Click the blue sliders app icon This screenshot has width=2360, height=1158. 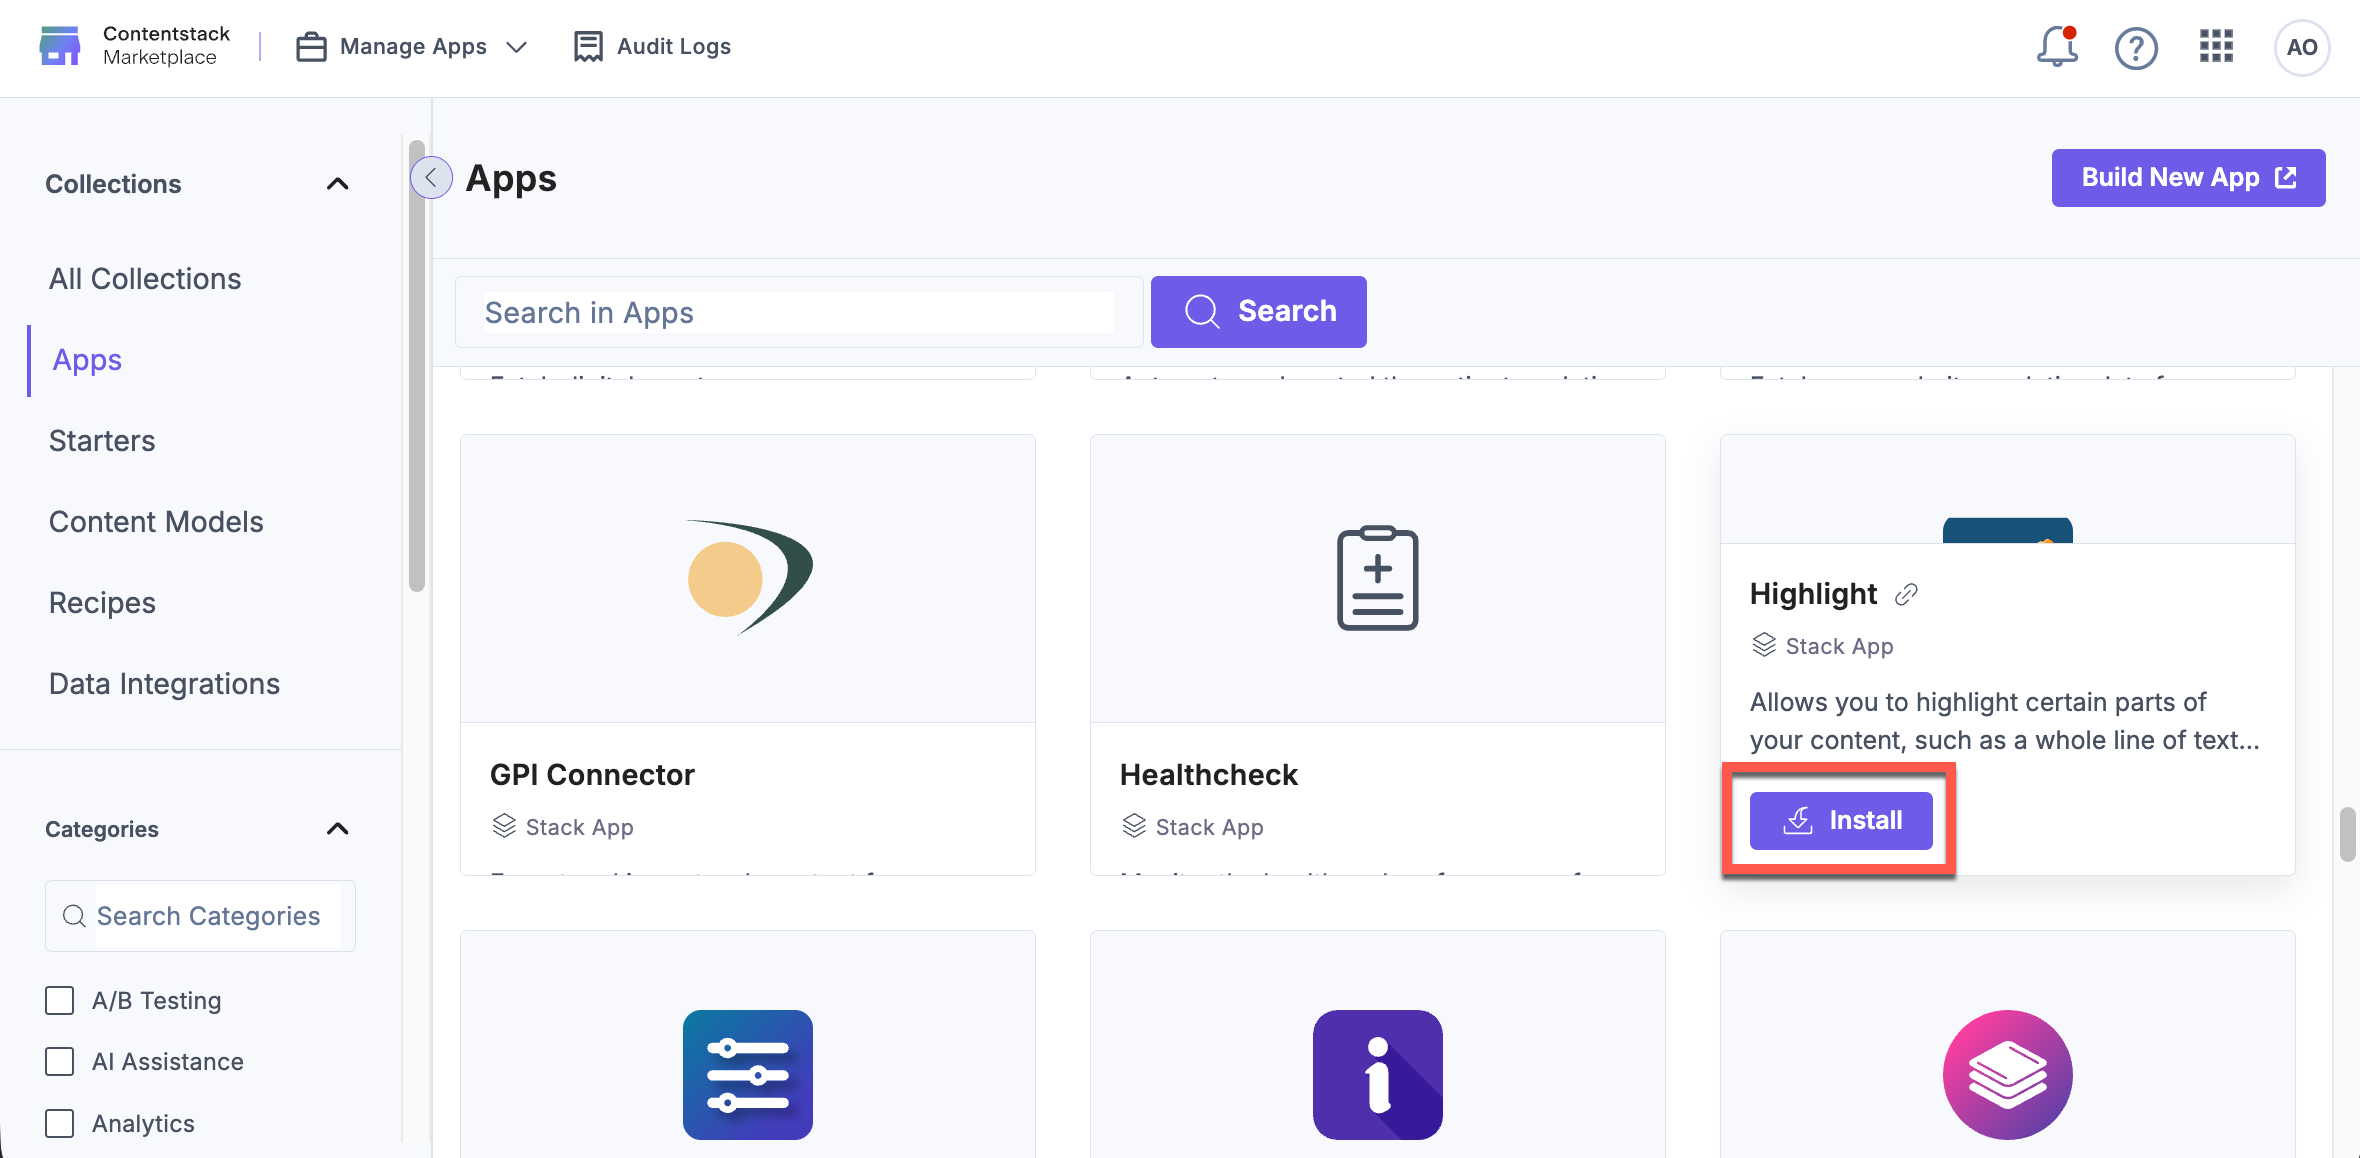click(x=748, y=1075)
